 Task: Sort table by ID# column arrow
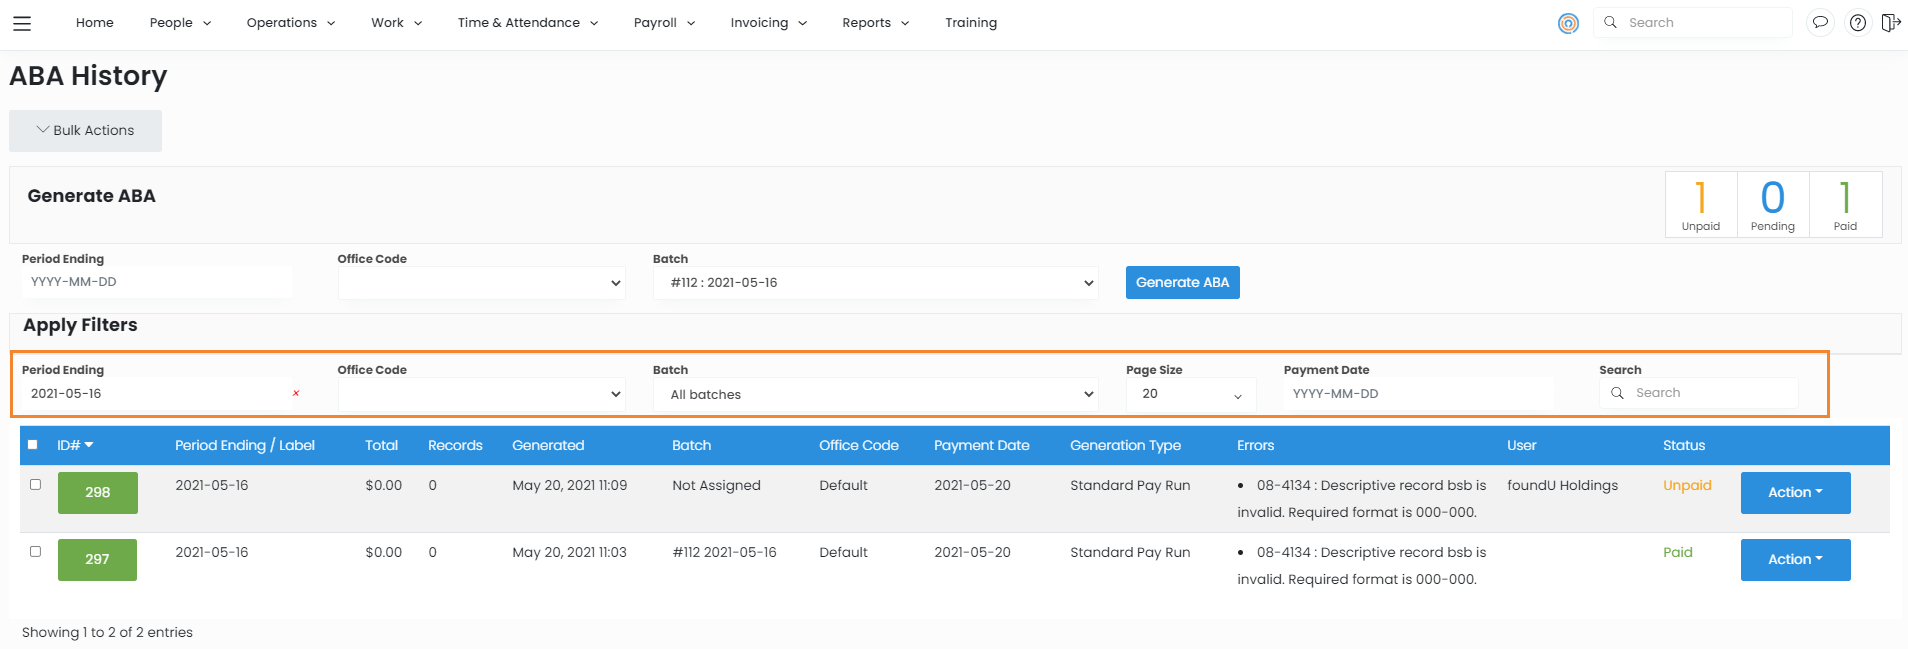[x=89, y=445]
